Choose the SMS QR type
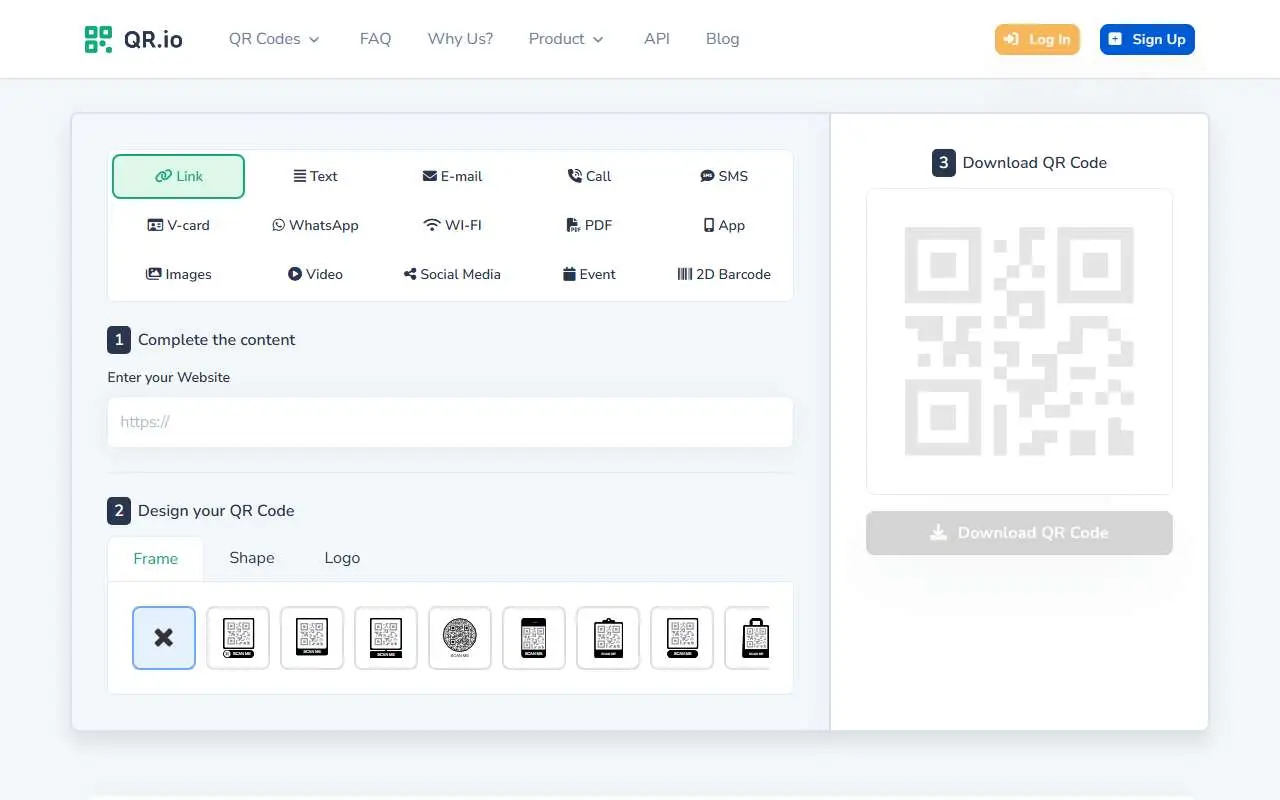The width and height of the screenshot is (1280, 800). tap(724, 176)
